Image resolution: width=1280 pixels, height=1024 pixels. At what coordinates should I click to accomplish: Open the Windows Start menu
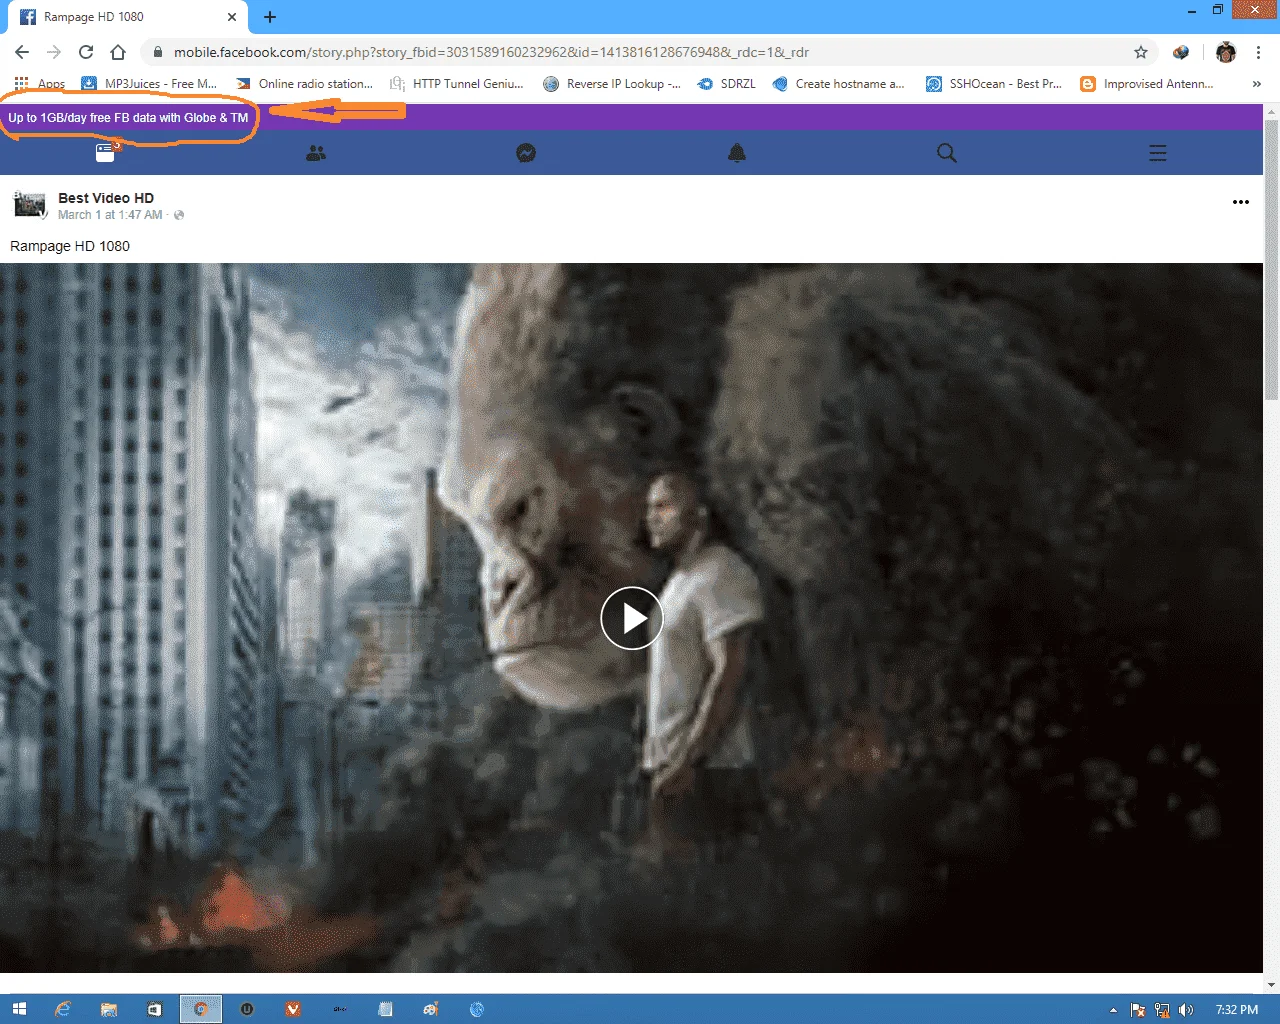pyautogui.click(x=18, y=1009)
